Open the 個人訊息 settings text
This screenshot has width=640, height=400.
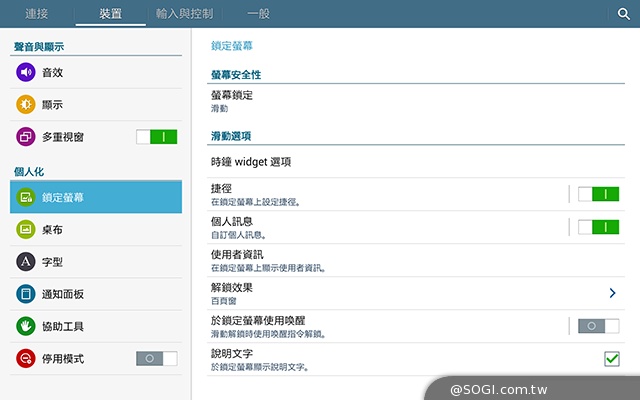232,222
